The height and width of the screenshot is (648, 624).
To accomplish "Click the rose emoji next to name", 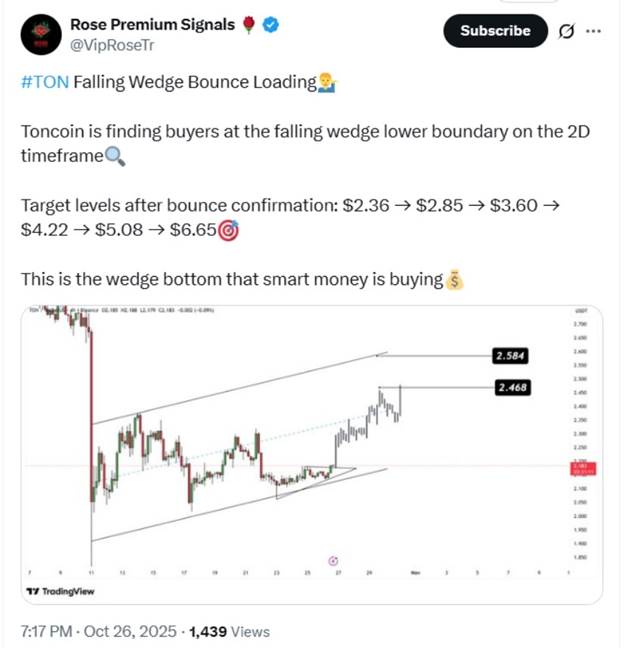I will 249,25.
